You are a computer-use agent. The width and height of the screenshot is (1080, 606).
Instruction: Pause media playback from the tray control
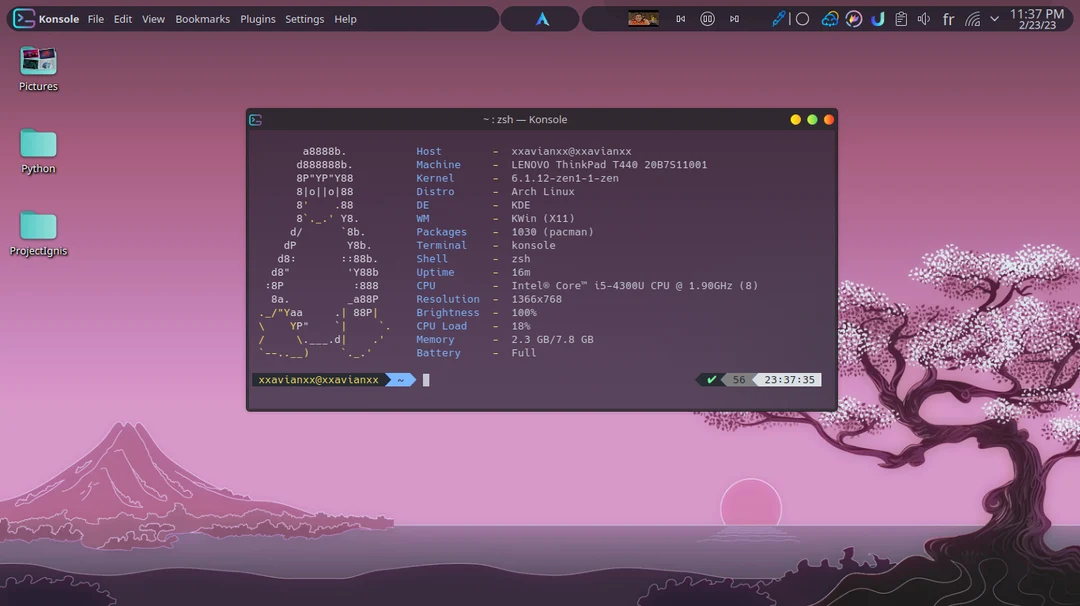tap(708, 18)
